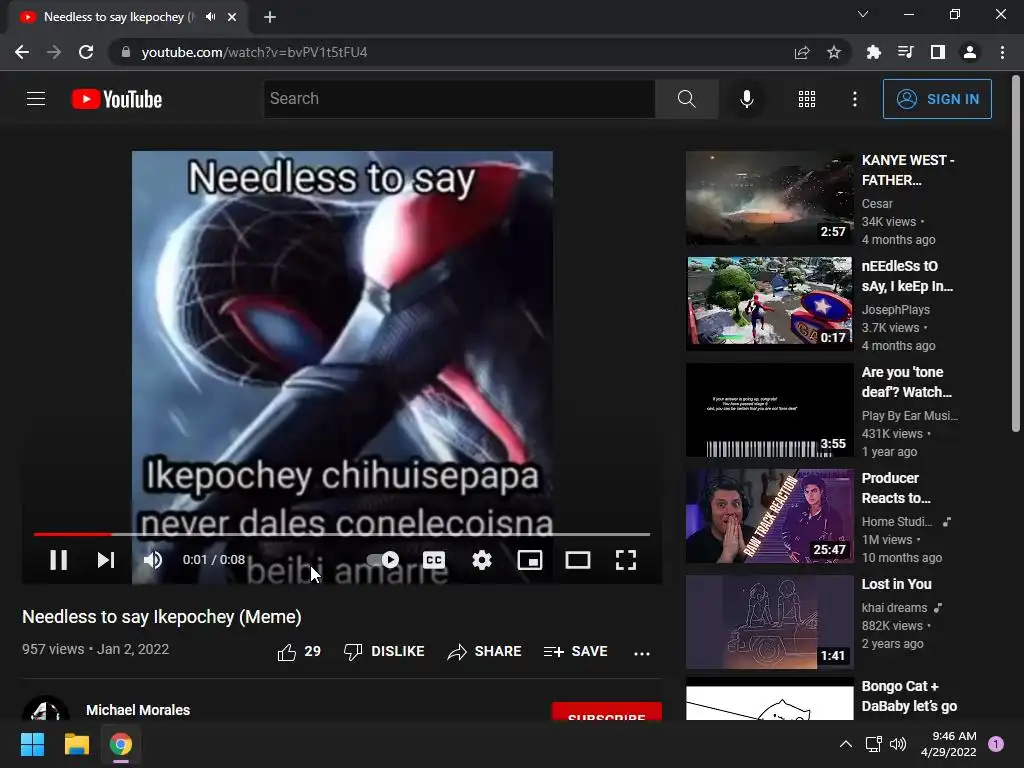Open notification center badge

[996, 744]
